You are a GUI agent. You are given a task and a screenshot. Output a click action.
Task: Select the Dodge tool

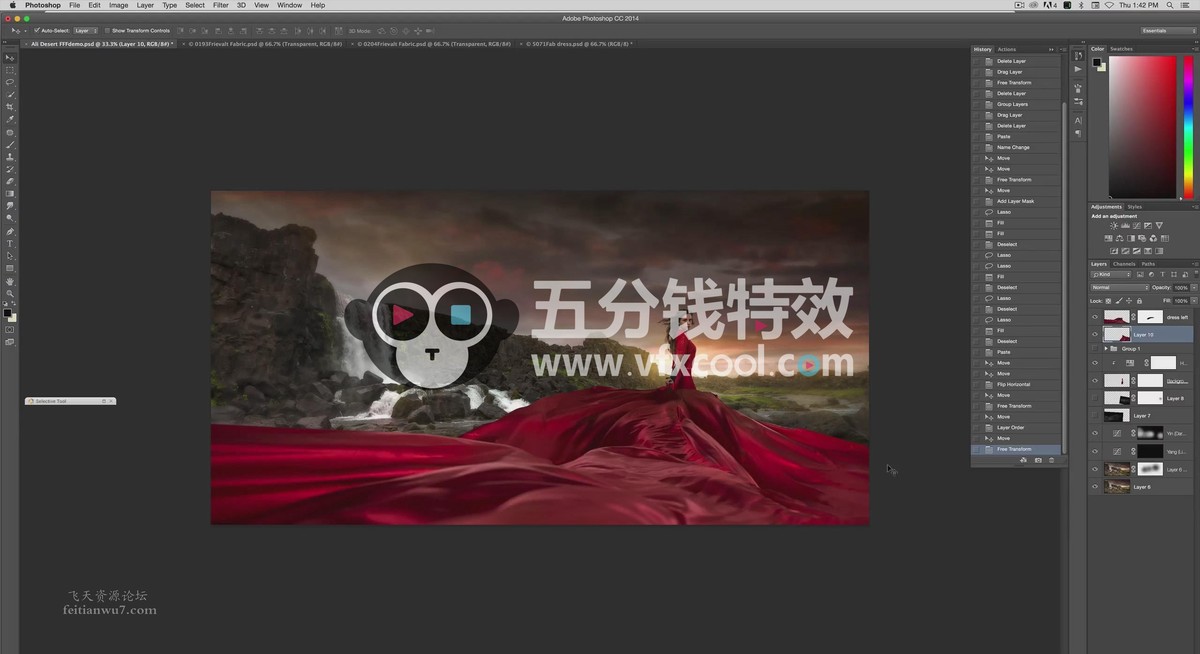tap(10, 218)
